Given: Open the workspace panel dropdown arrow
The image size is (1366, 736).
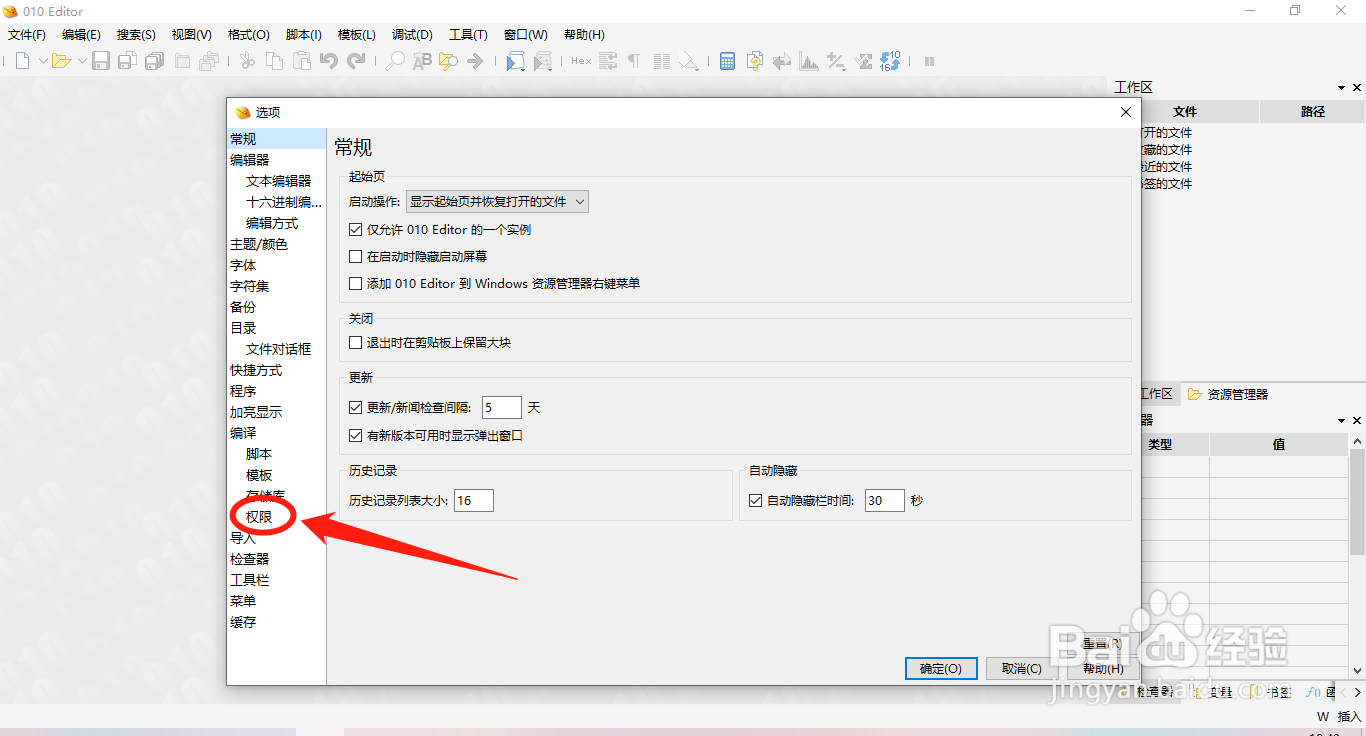Looking at the screenshot, I should (1342, 88).
